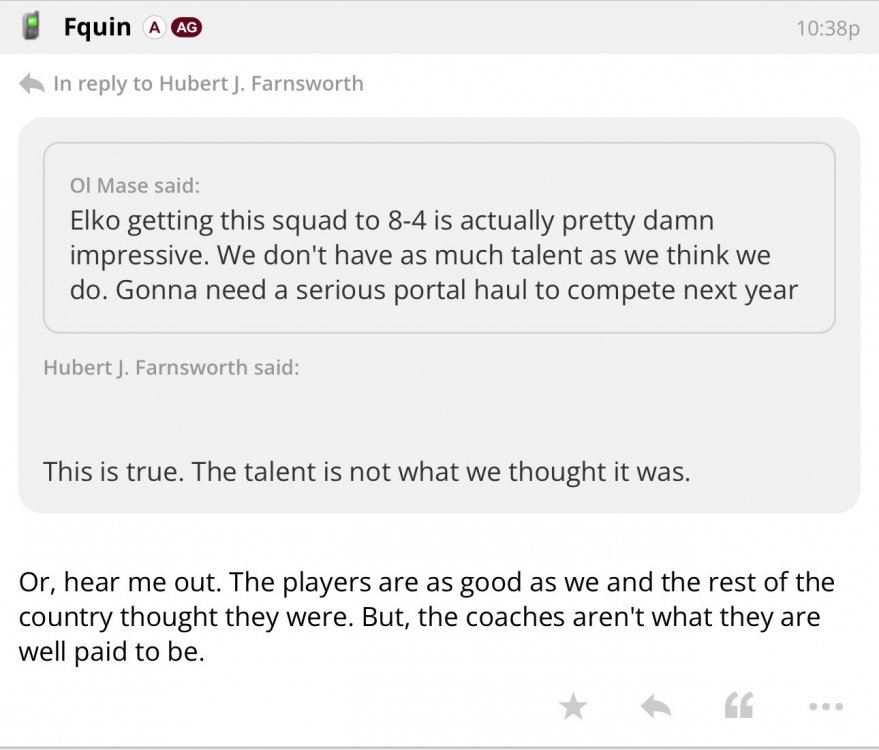Viewport: 879px width, 750px height.
Task: Click the 10:38p post timestamp
Action: point(827,28)
